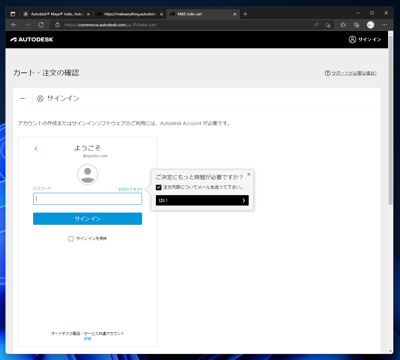This screenshot has width=400, height=360.
Task: Click the person icon beside the サインイン section heading
Action: [40, 99]
